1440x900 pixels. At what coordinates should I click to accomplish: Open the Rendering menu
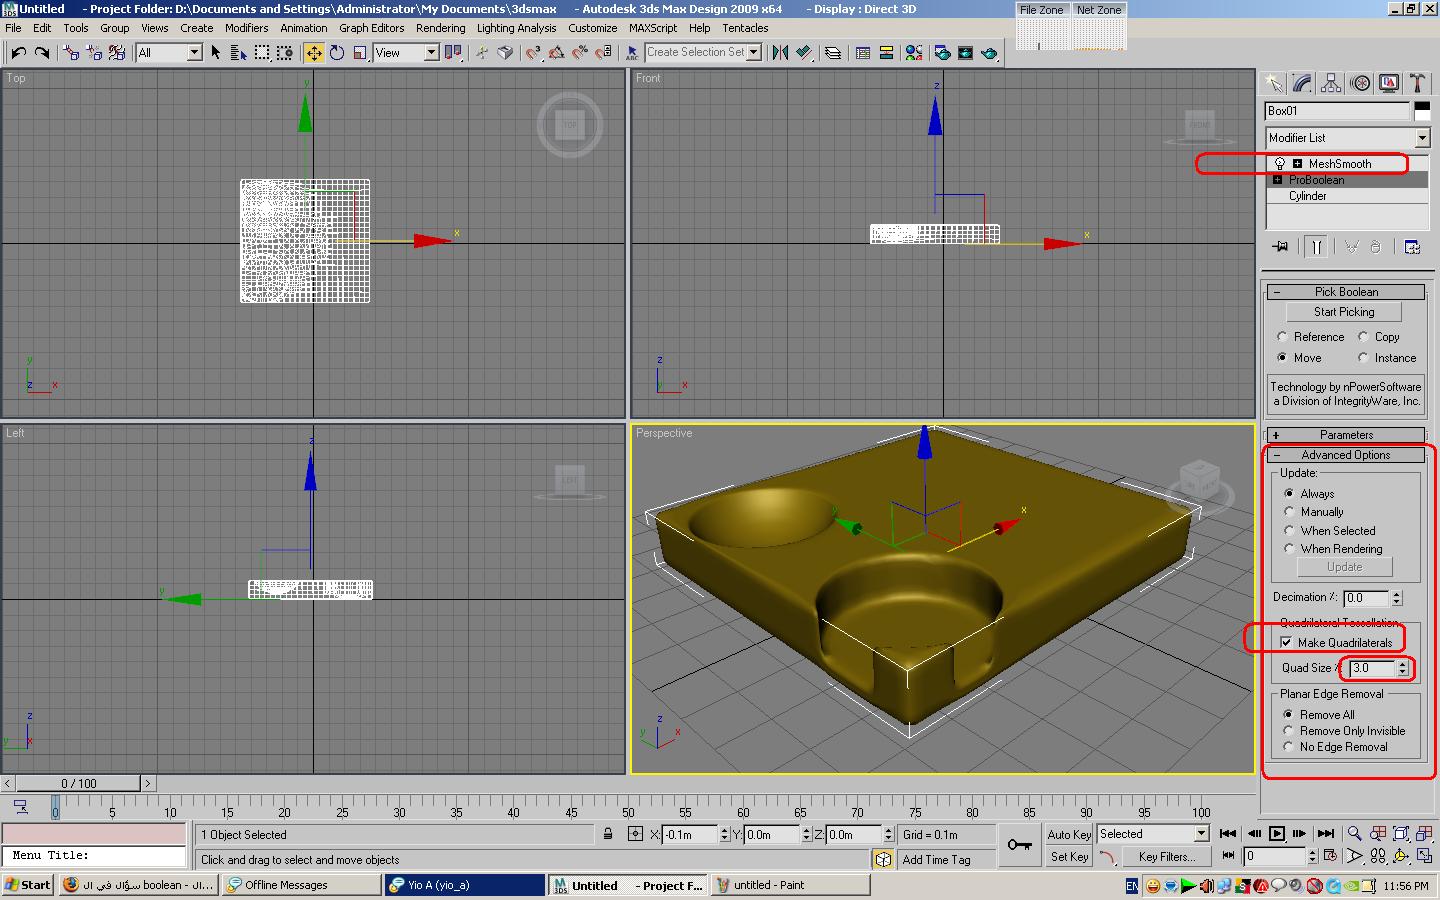440,28
